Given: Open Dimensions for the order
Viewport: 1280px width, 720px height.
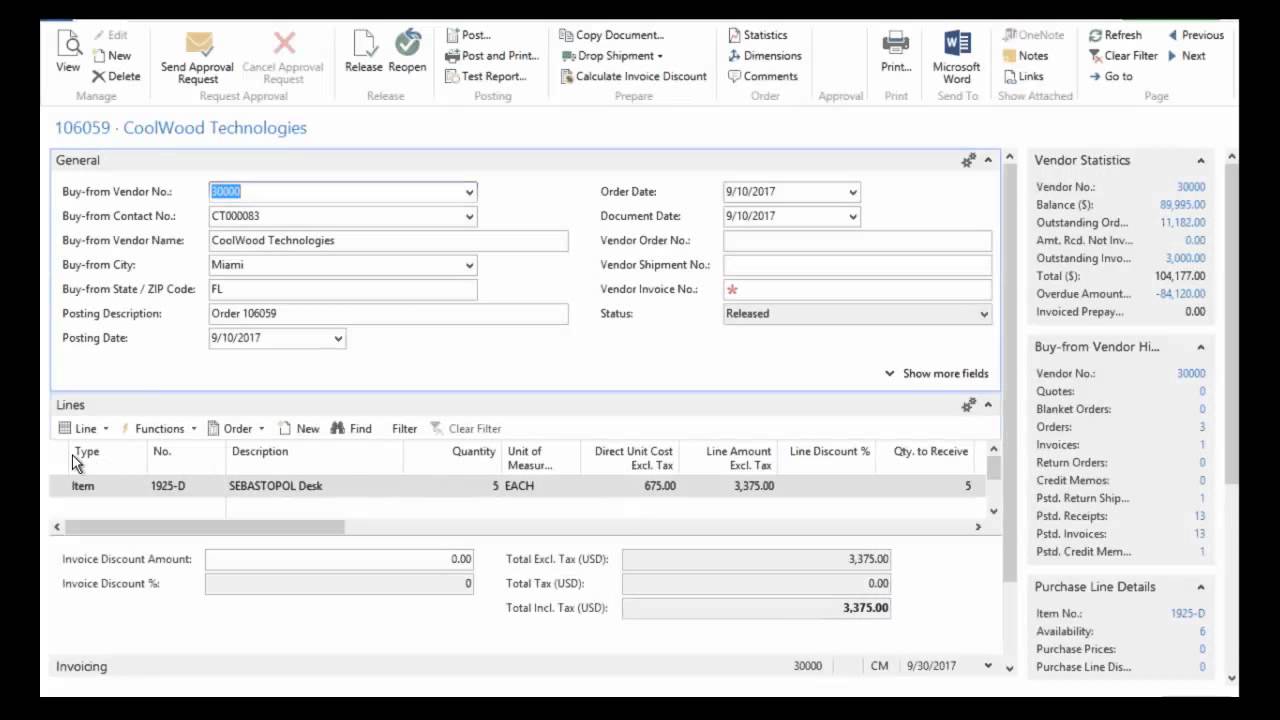Looking at the screenshot, I should click(765, 56).
